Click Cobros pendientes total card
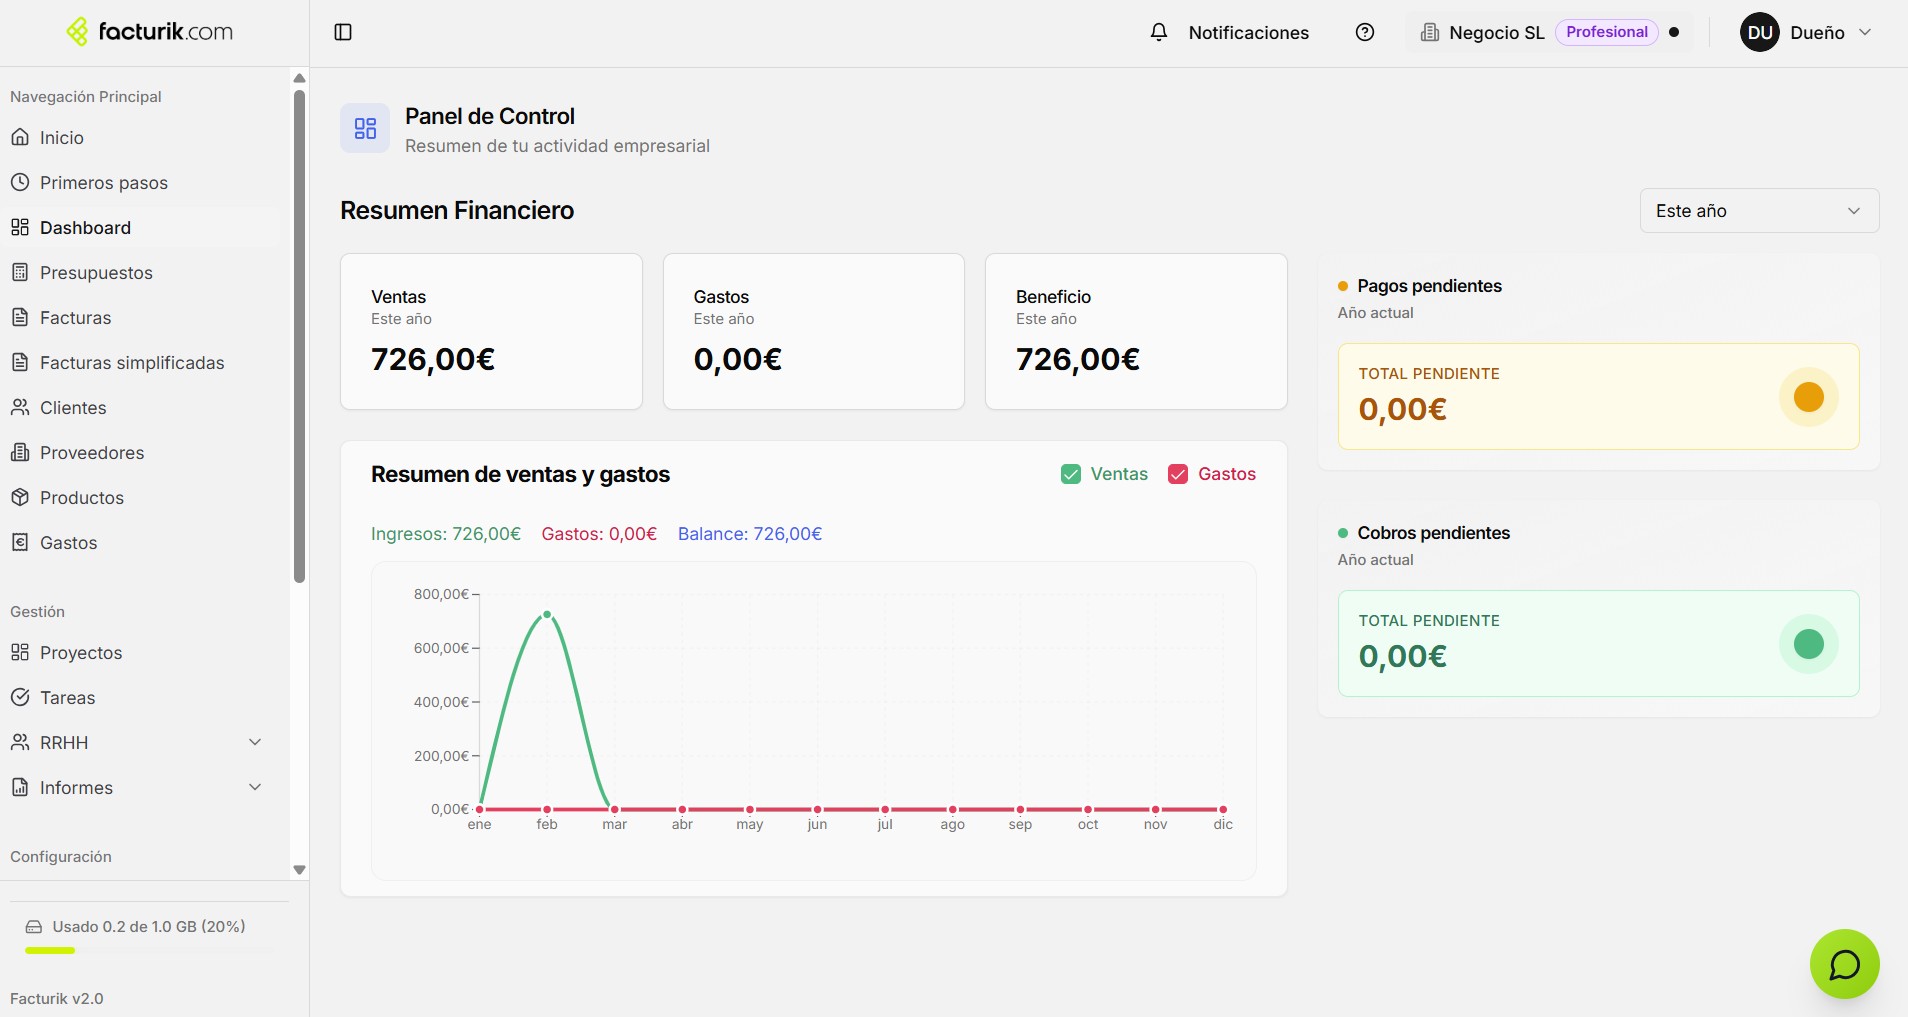Image resolution: width=1908 pixels, height=1017 pixels. pyautogui.click(x=1598, y=643)
